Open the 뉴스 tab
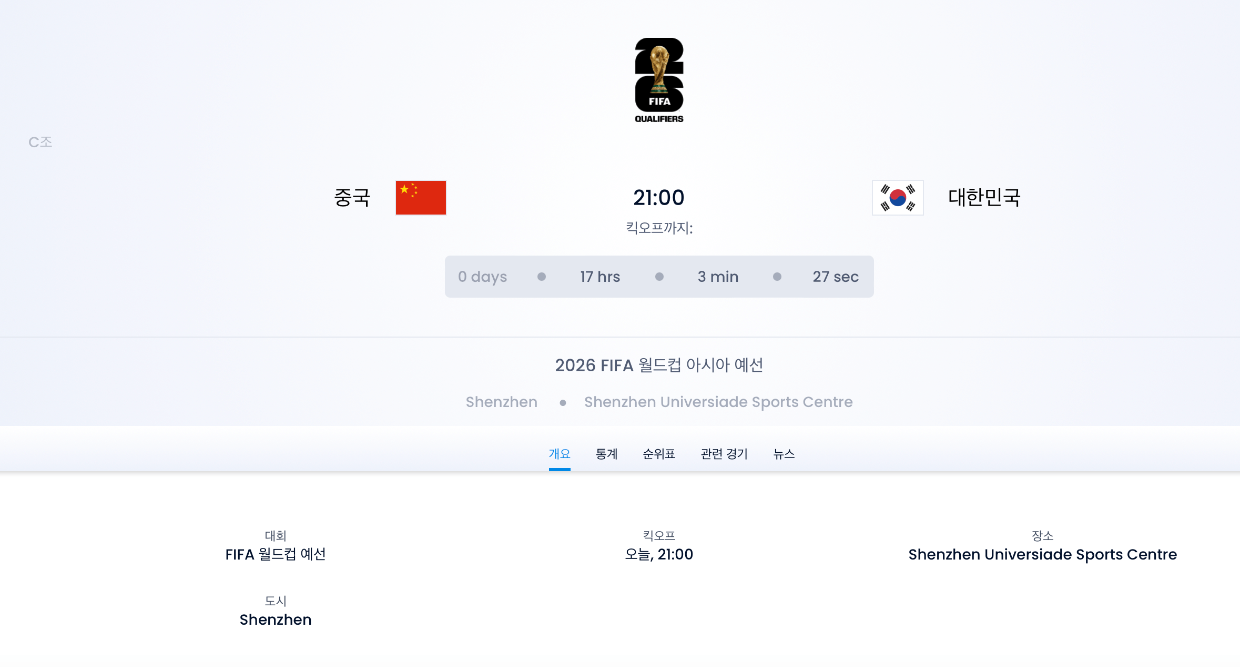Image resolution: width=1240 pixels, height=667 pixels. [x=784, y=453]
